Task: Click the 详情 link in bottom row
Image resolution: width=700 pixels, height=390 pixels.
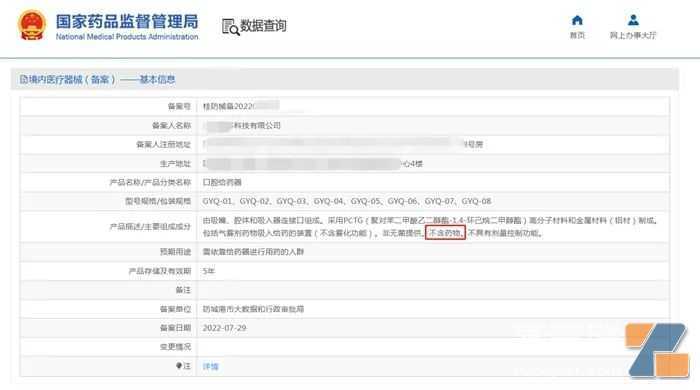Action: point(211,366)
